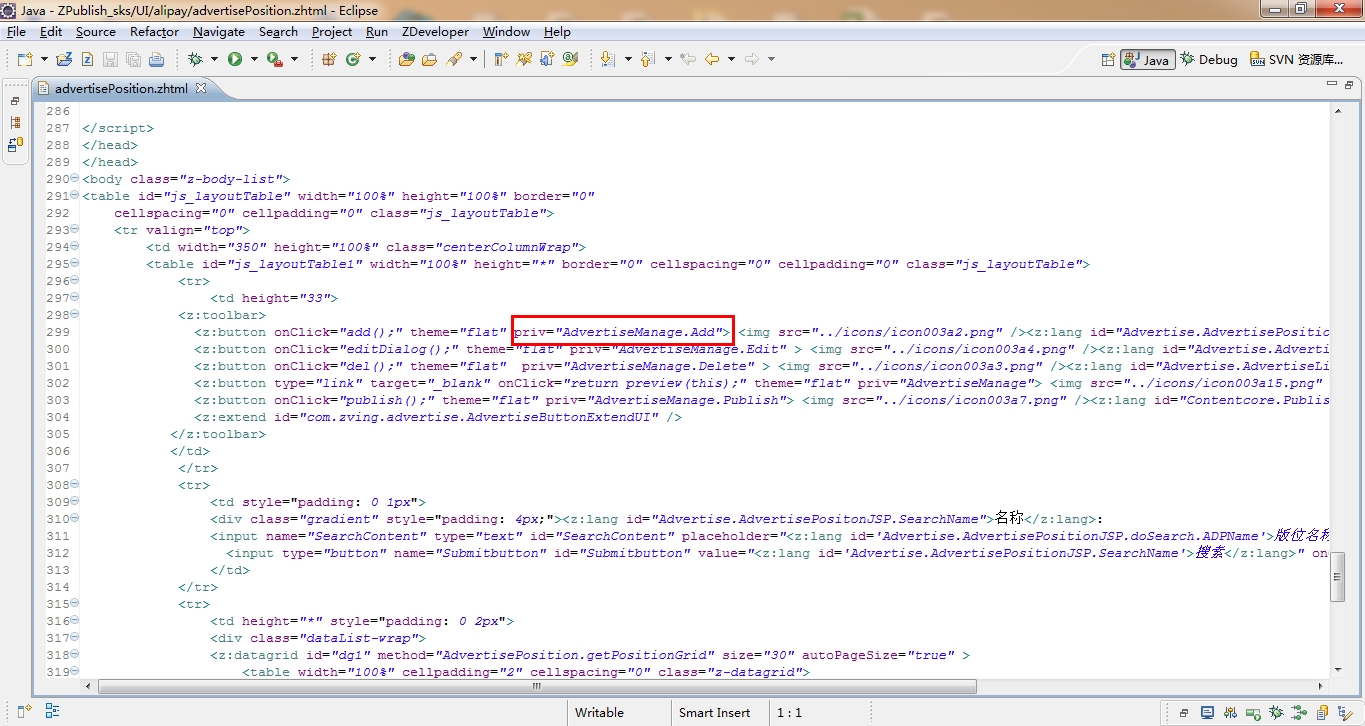Switch to the SVN repository perspective
Screen dimensions: 1365x726
[1295, 60]
